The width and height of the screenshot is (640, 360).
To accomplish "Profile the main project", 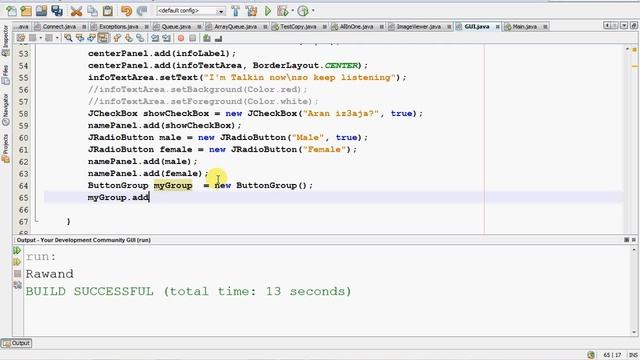I will (x=303, y=11).
